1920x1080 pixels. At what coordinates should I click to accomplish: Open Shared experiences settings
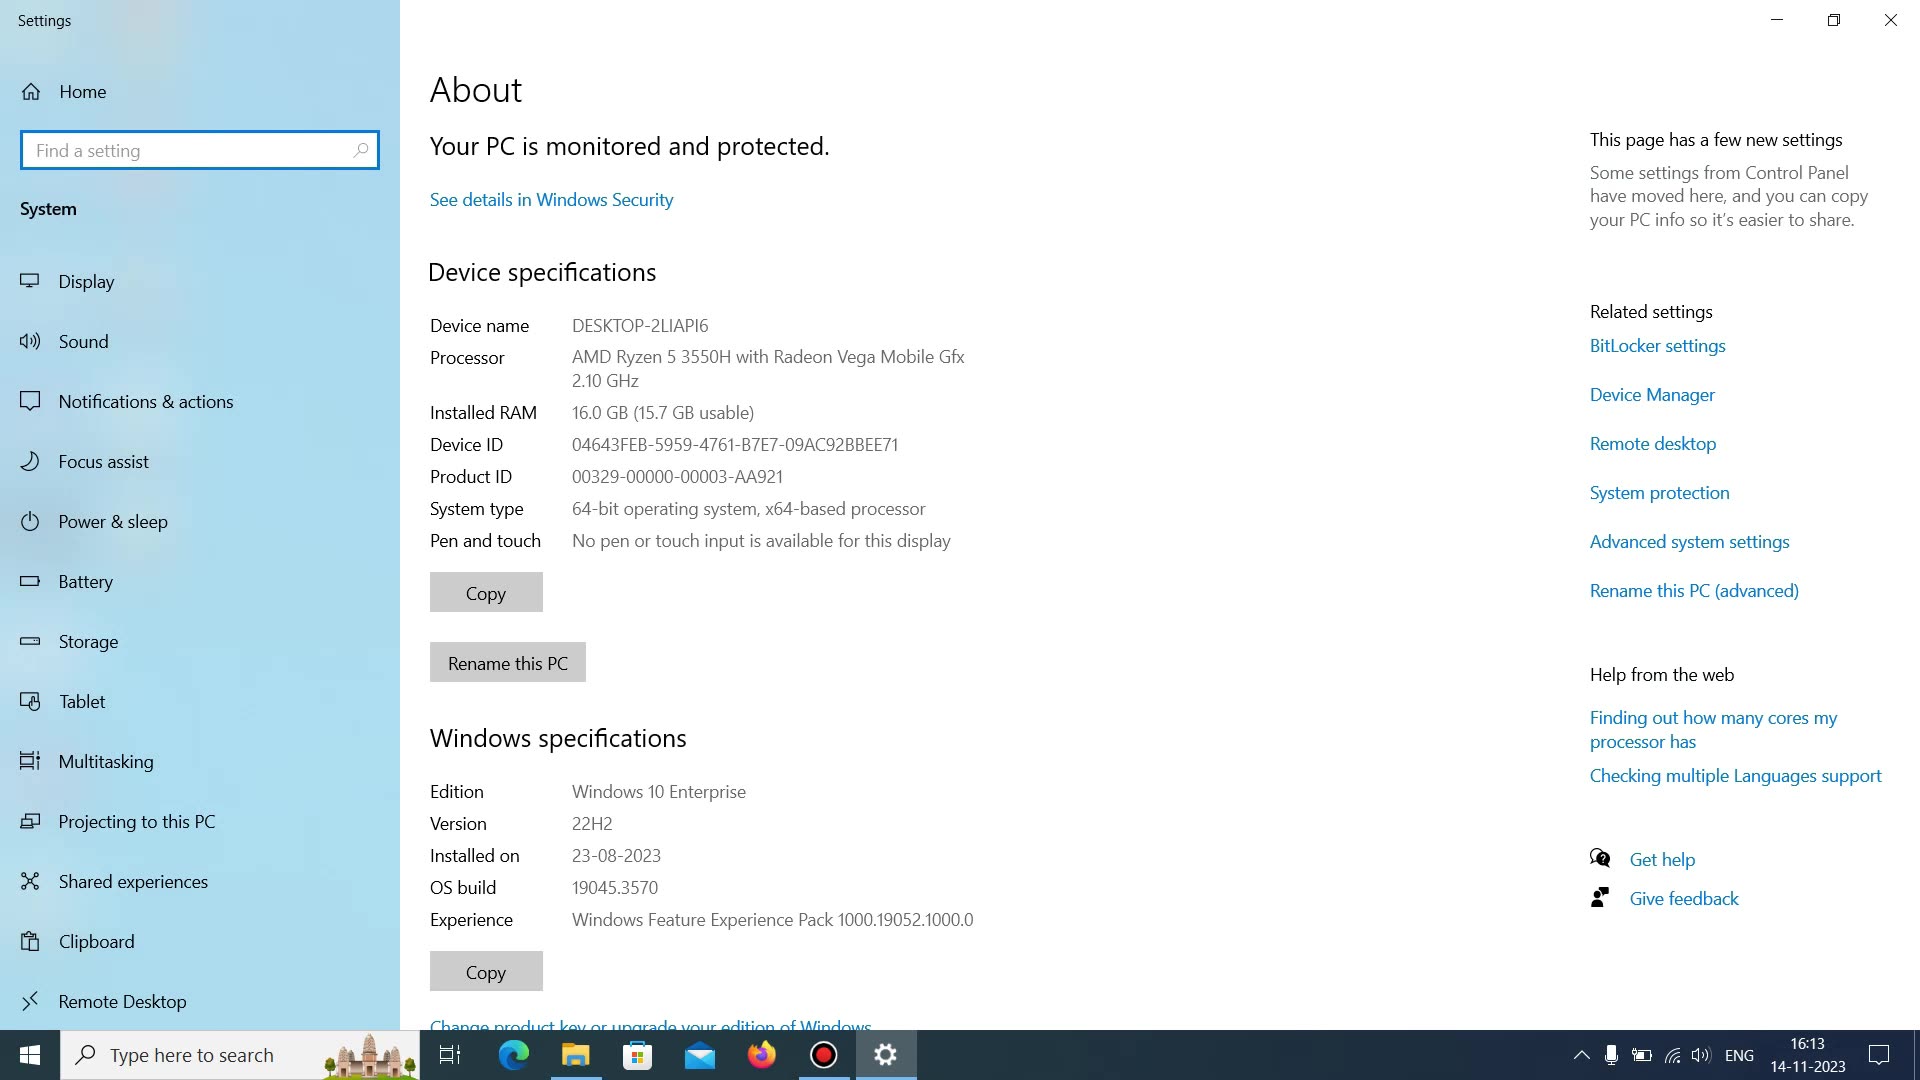133,881
